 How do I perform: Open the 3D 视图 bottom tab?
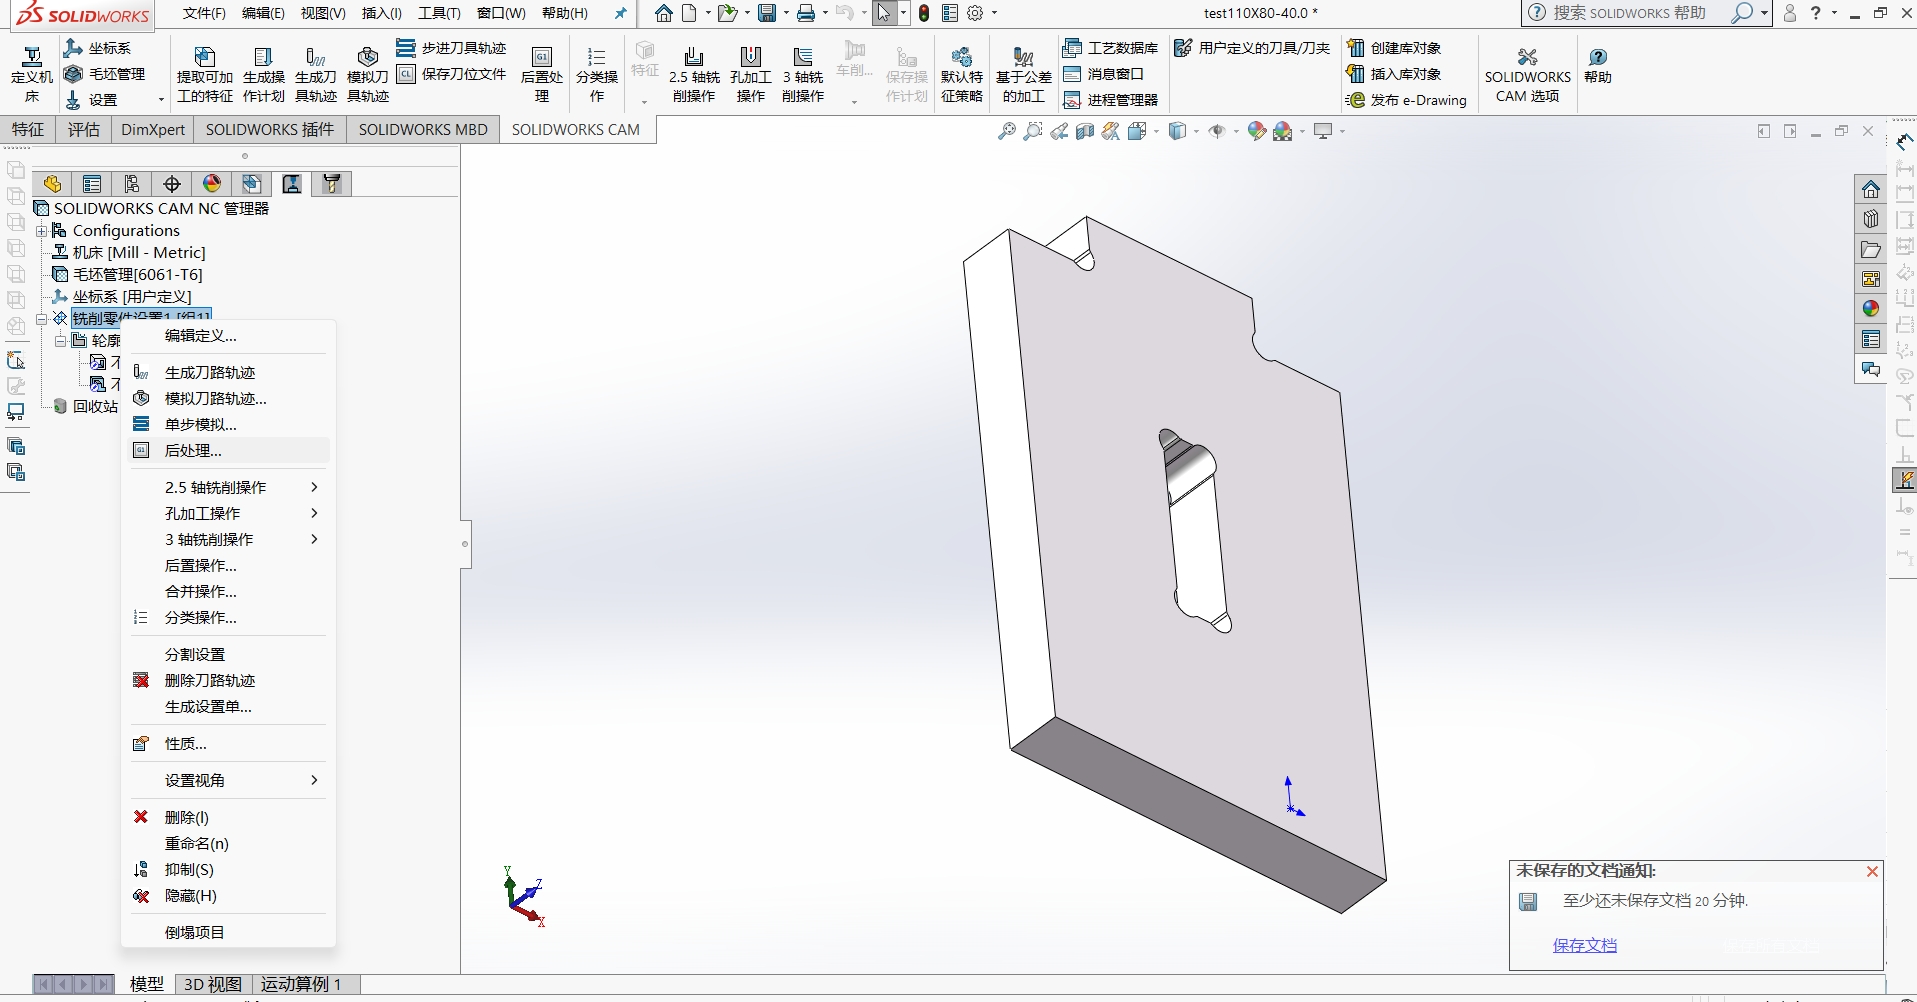pos(213,984)
